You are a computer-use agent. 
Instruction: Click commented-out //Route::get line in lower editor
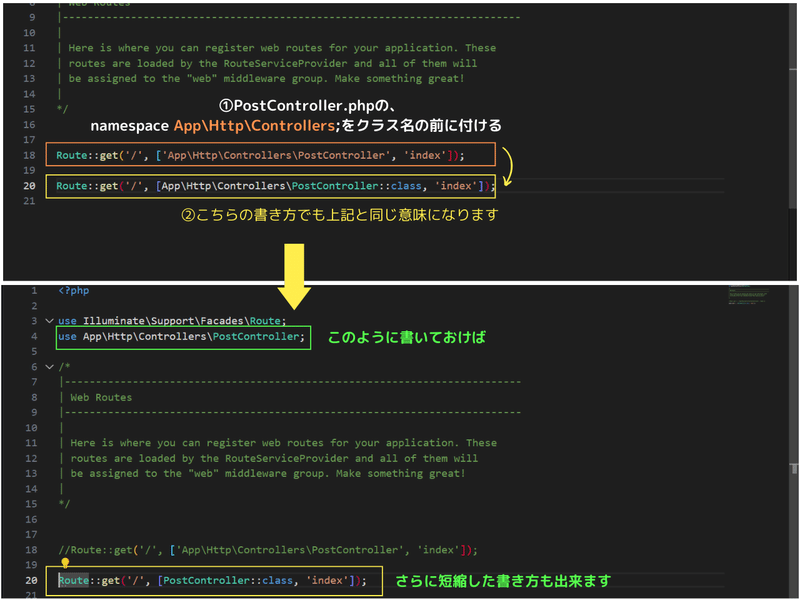pos(268,550)
